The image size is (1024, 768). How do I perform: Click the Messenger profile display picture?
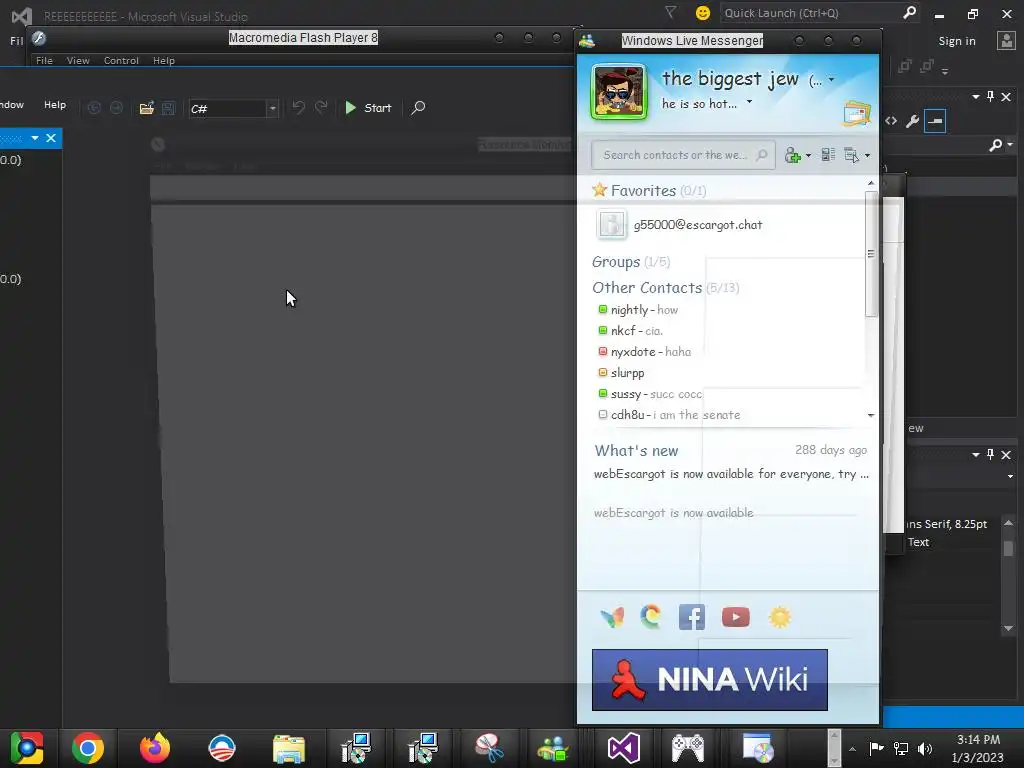click(x=618, y=92)
